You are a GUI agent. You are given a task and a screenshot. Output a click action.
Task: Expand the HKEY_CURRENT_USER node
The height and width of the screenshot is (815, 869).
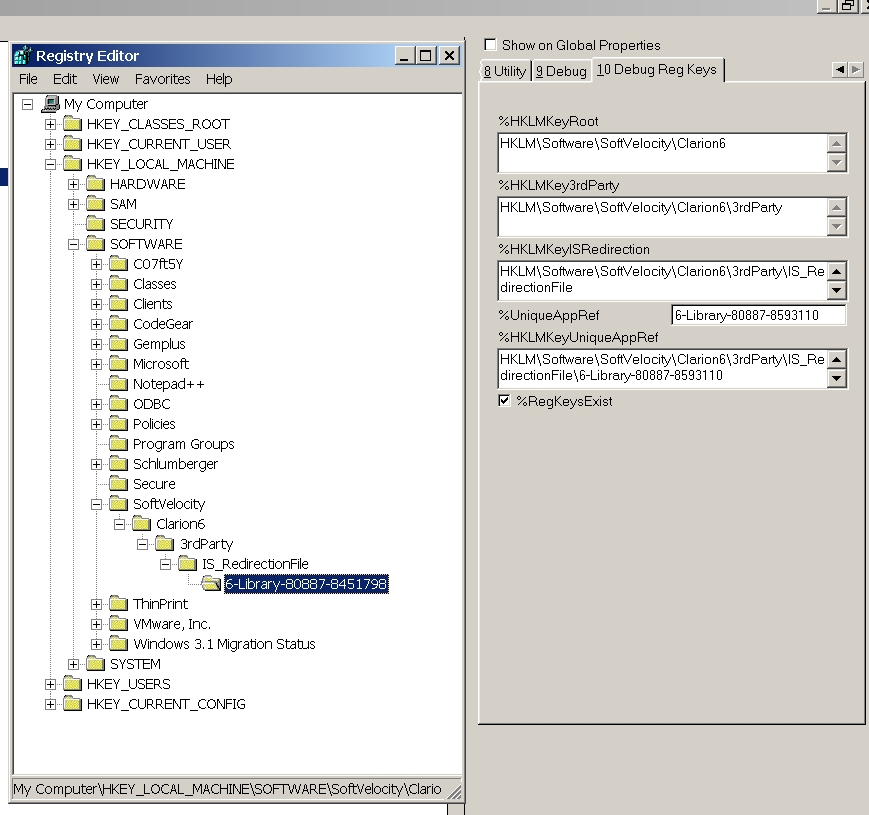click(50, 144)
